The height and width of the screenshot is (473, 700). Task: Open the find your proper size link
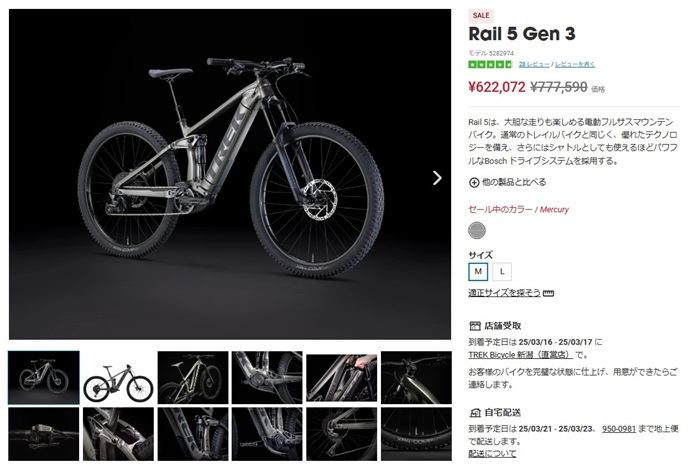click(x=504, y=293)
